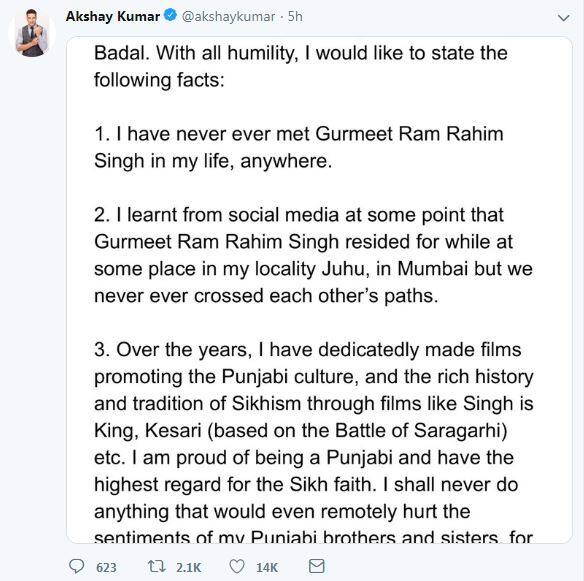View the 623 replies count
The height and width of the screenshot is (581, 584).
(x=106, y=567)
